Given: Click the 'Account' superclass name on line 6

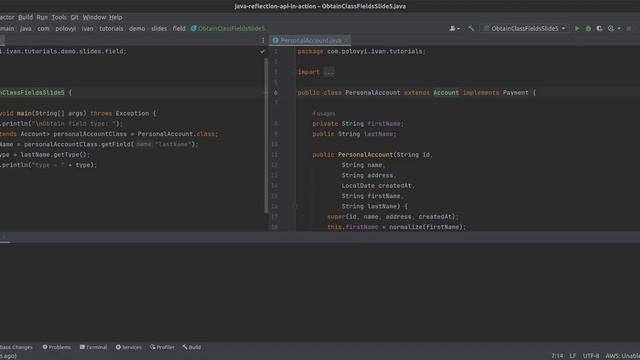Looking at the screenshot, I should pos(446,93).
